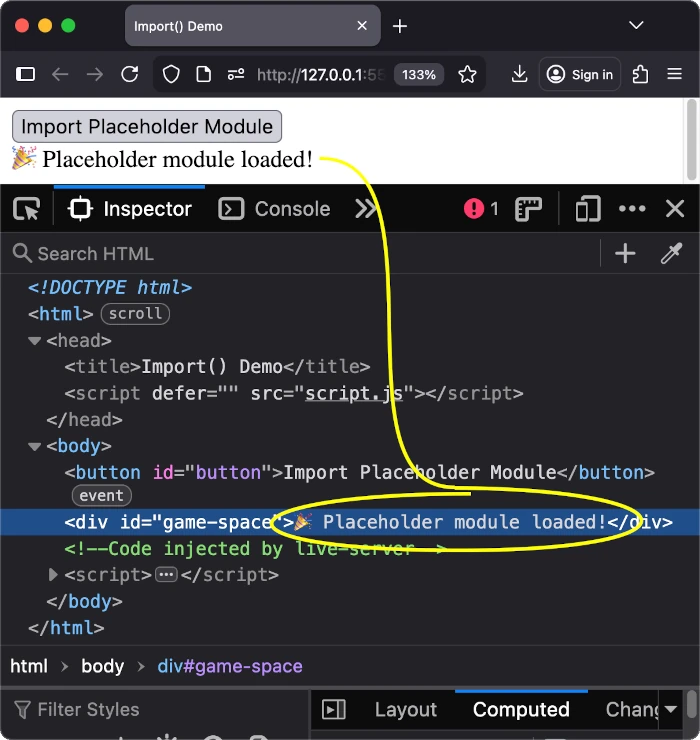The image size is (700, 740).
Task: Select the closing html tag
Action: pyautogui.click(x=66, y=628)
